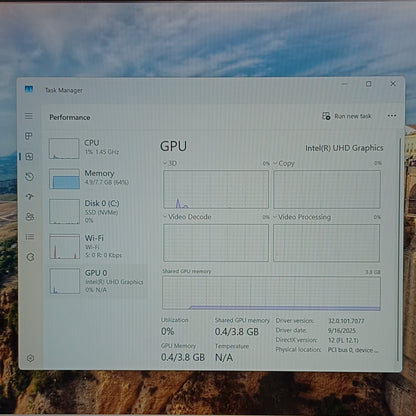The height and width of the screenshot is (416, 416).
Task: Open the Details page icon
Action: click(30, 237)
